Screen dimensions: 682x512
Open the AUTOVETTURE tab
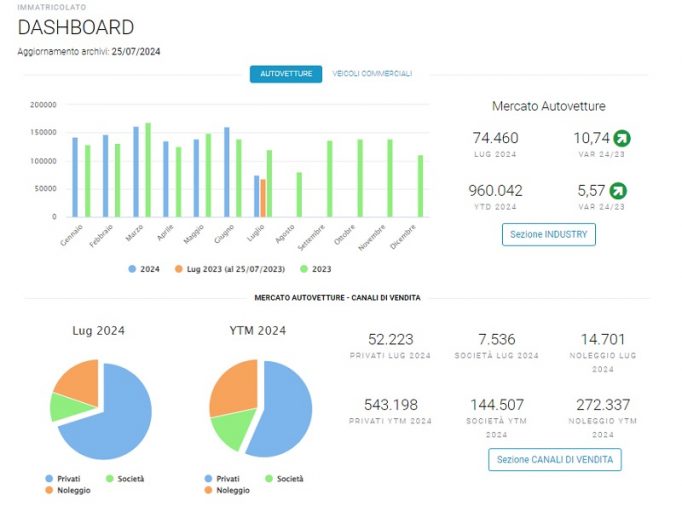[286, 74]
